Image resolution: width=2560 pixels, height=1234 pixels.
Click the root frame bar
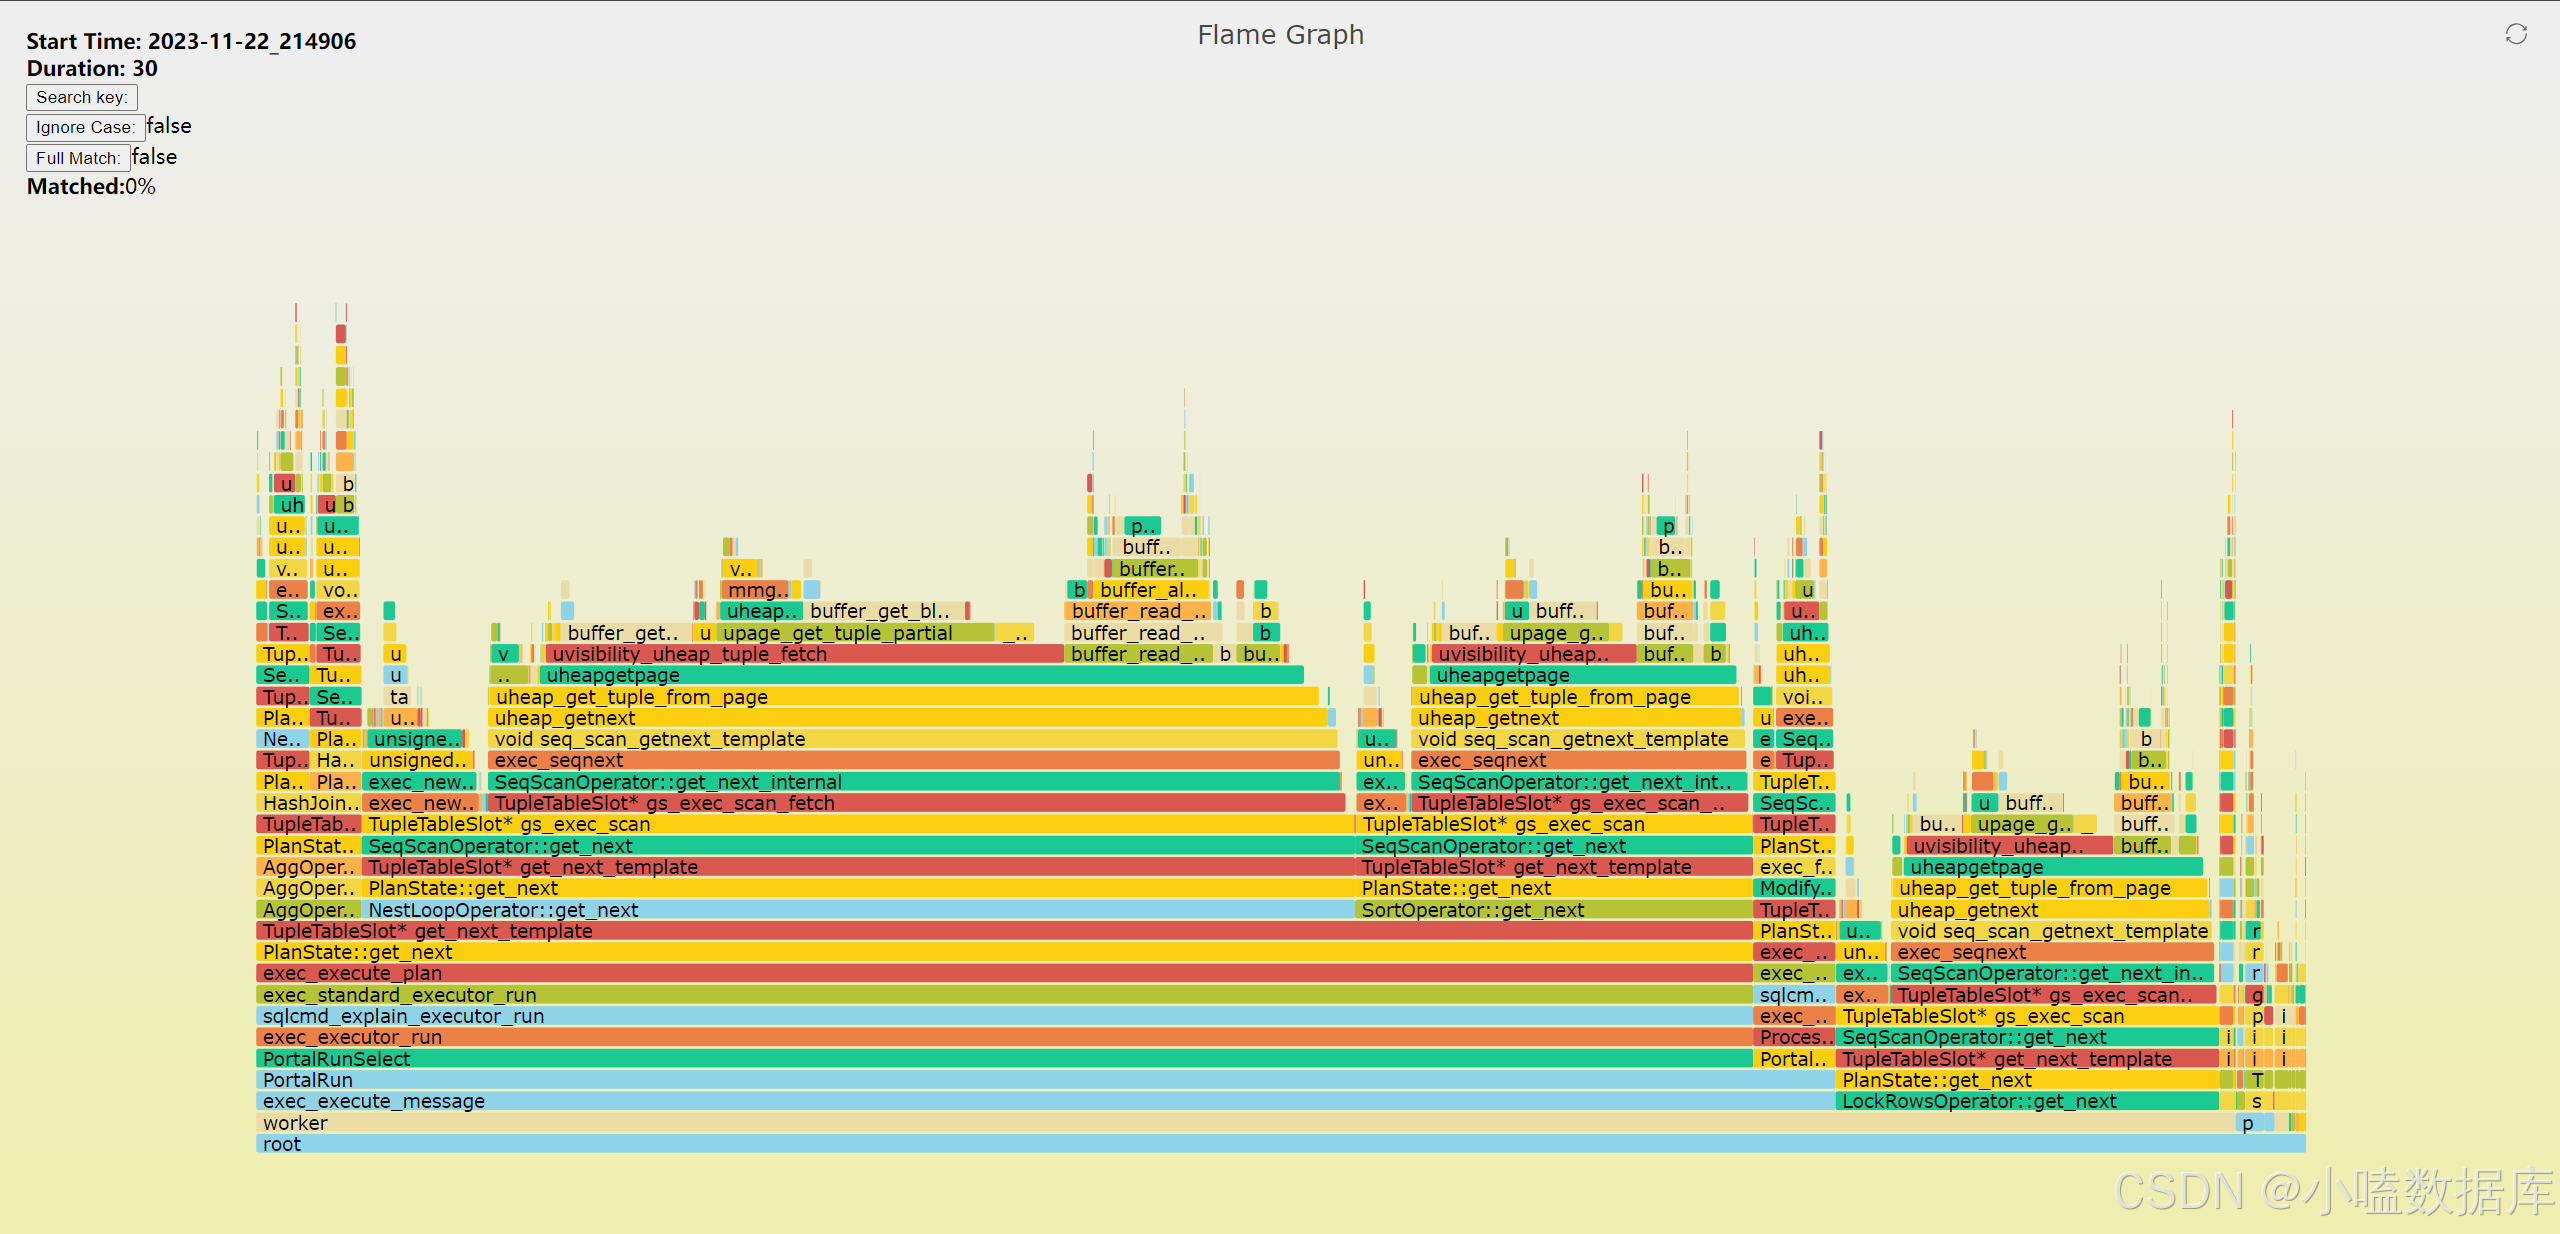pos(1280,1144)
